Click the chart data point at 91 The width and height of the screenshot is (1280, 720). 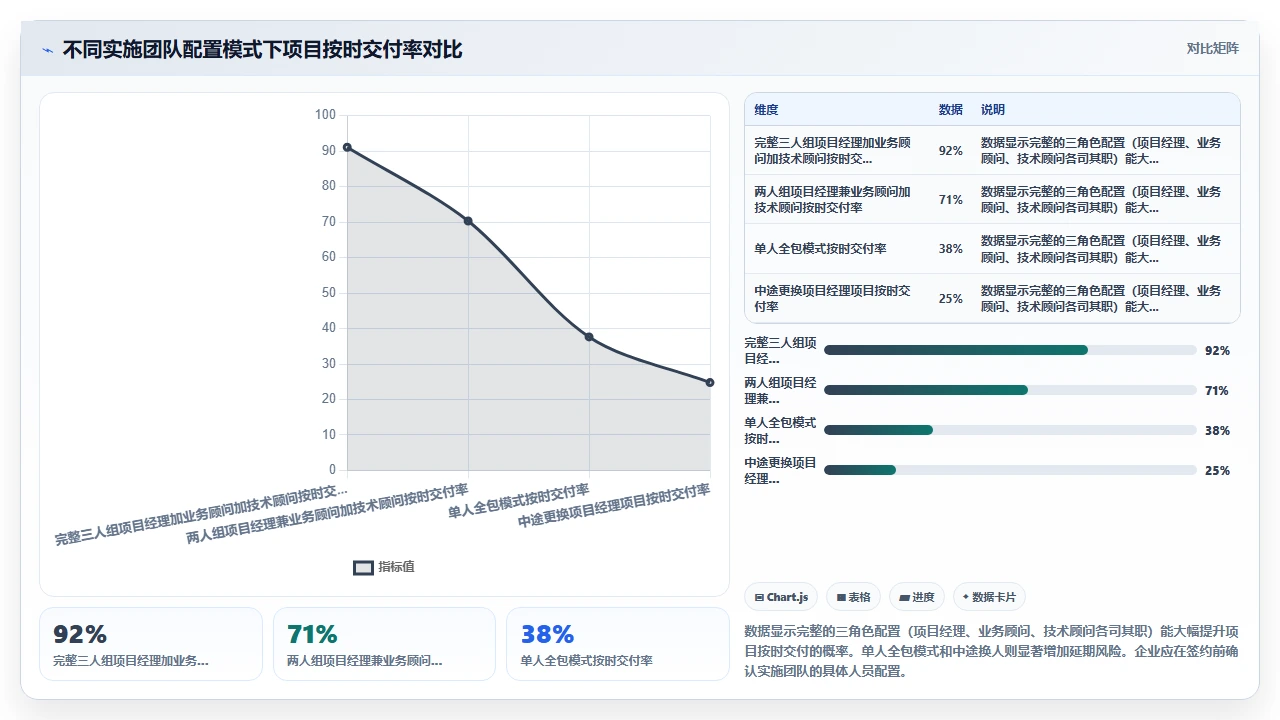click(x=347, y=147)
